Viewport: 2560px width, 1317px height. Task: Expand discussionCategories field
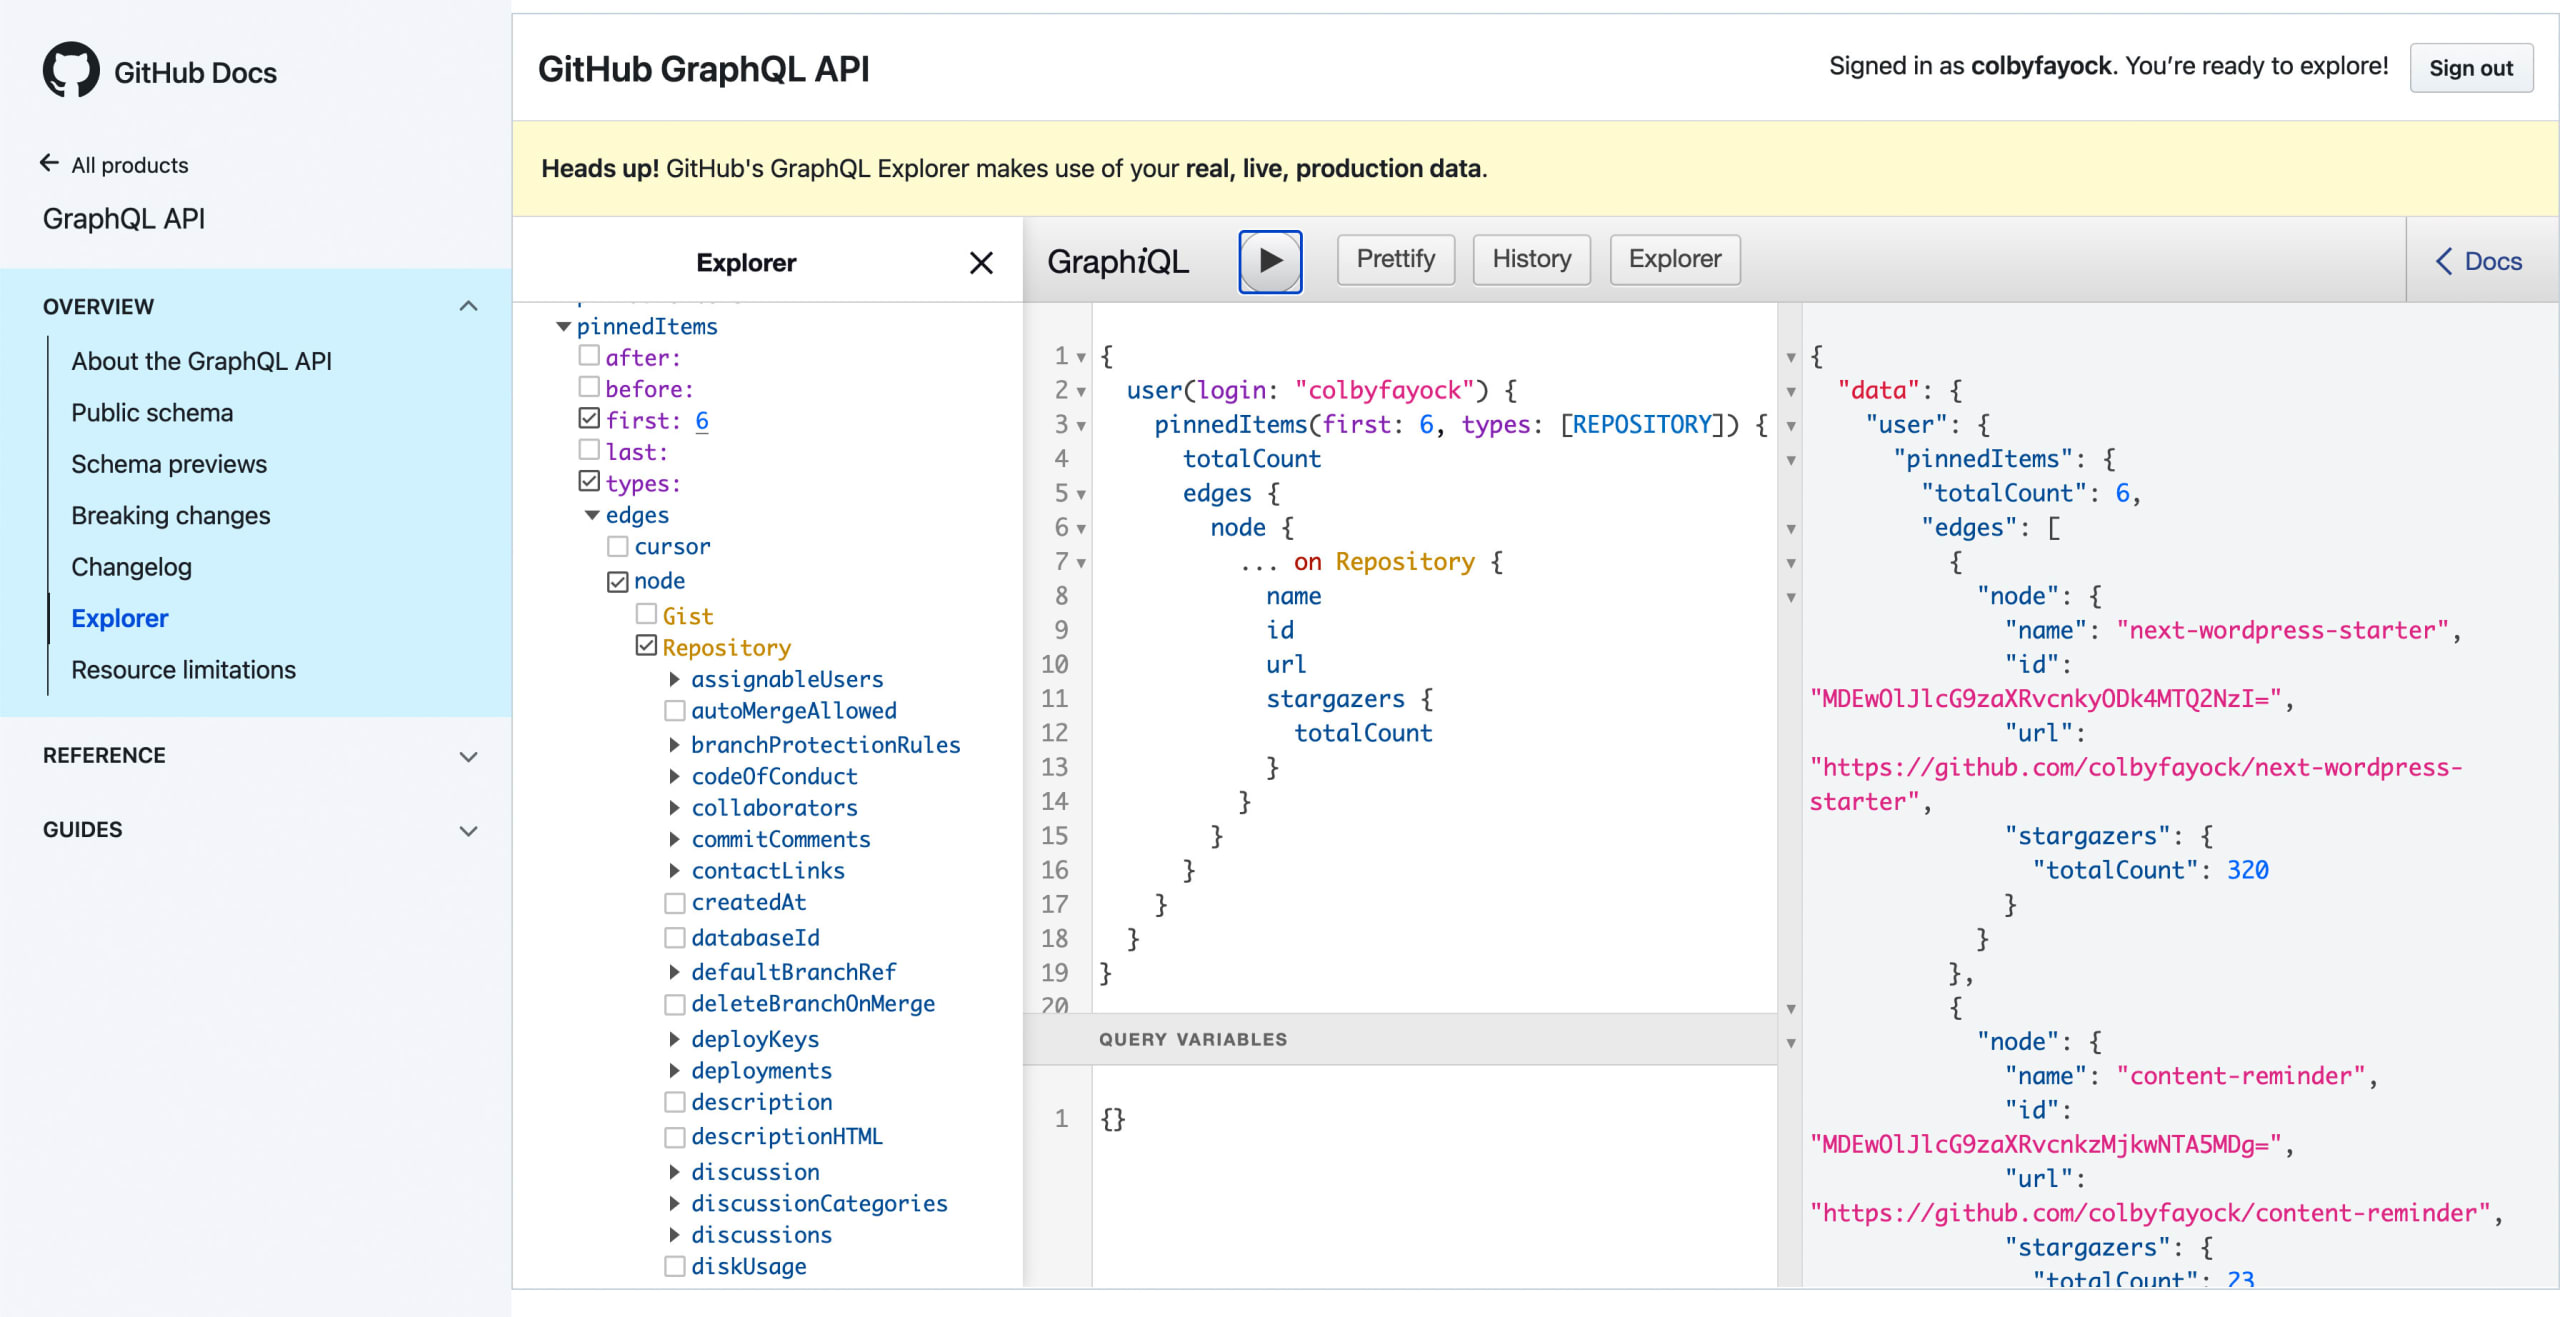click(674, 1203)
